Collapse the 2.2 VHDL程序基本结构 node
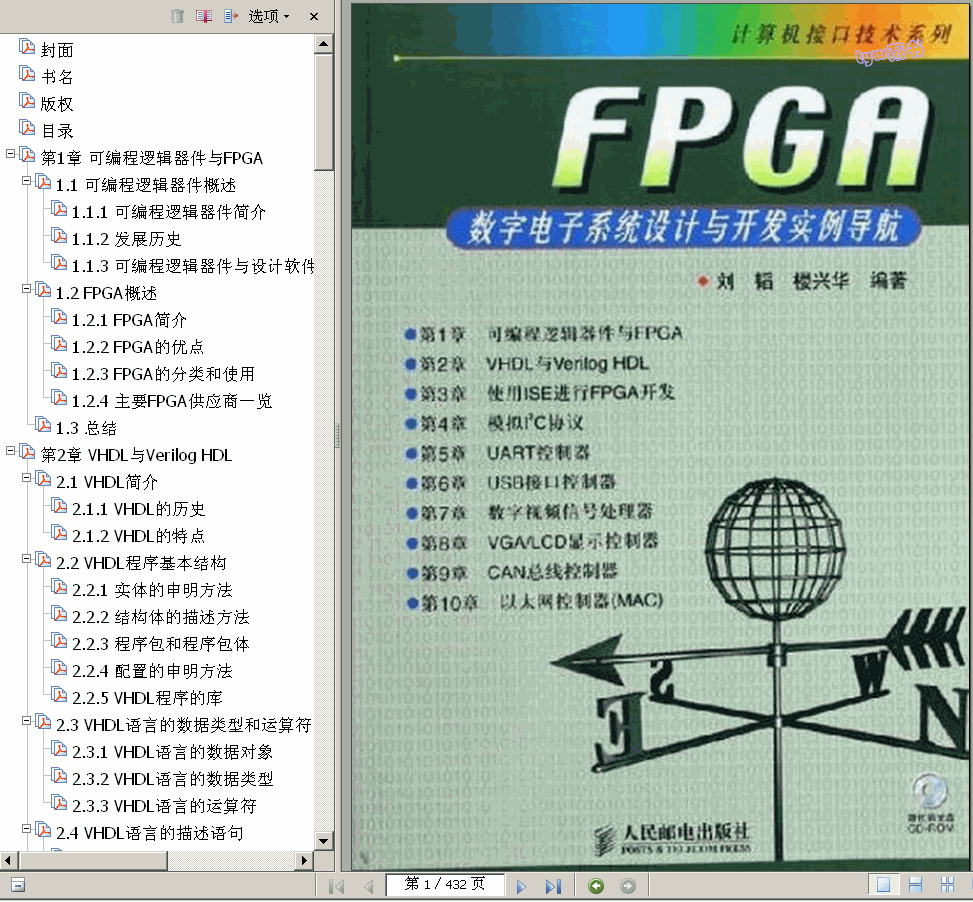The image size is (973, 902). 26,558
